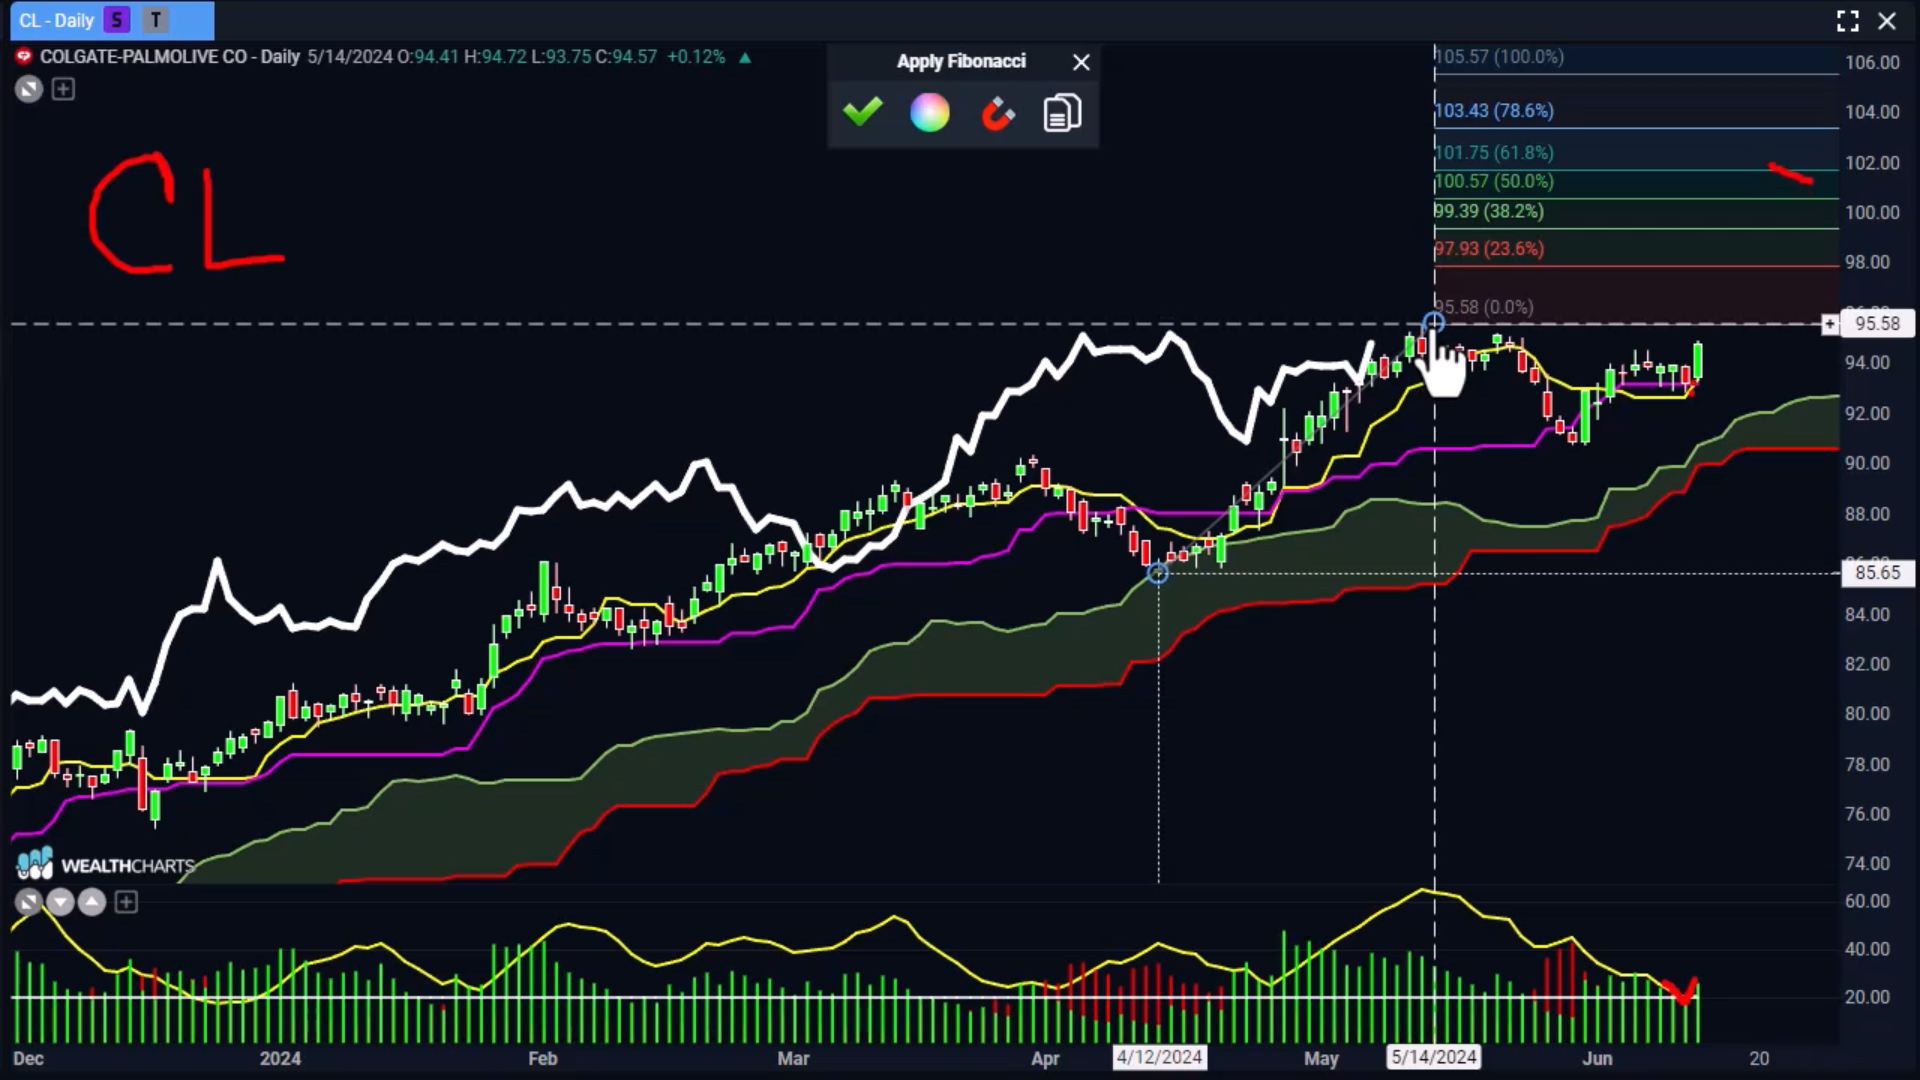1920x1080 pixels.
Task: Click the green up triangle next to +0.12%
Action: tap(745, 57)
